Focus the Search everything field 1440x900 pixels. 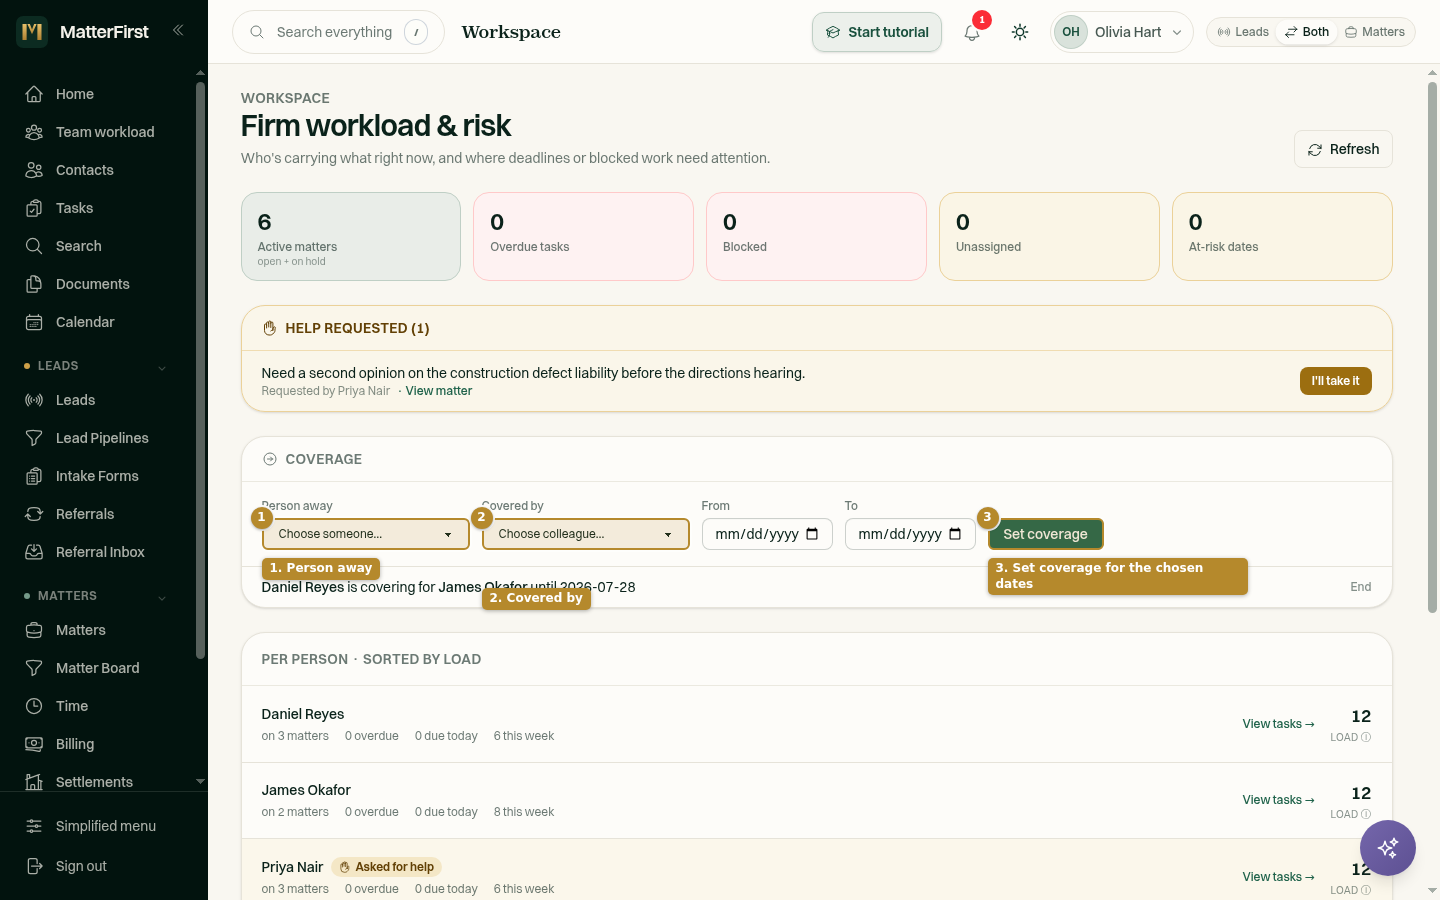point(338,32)
